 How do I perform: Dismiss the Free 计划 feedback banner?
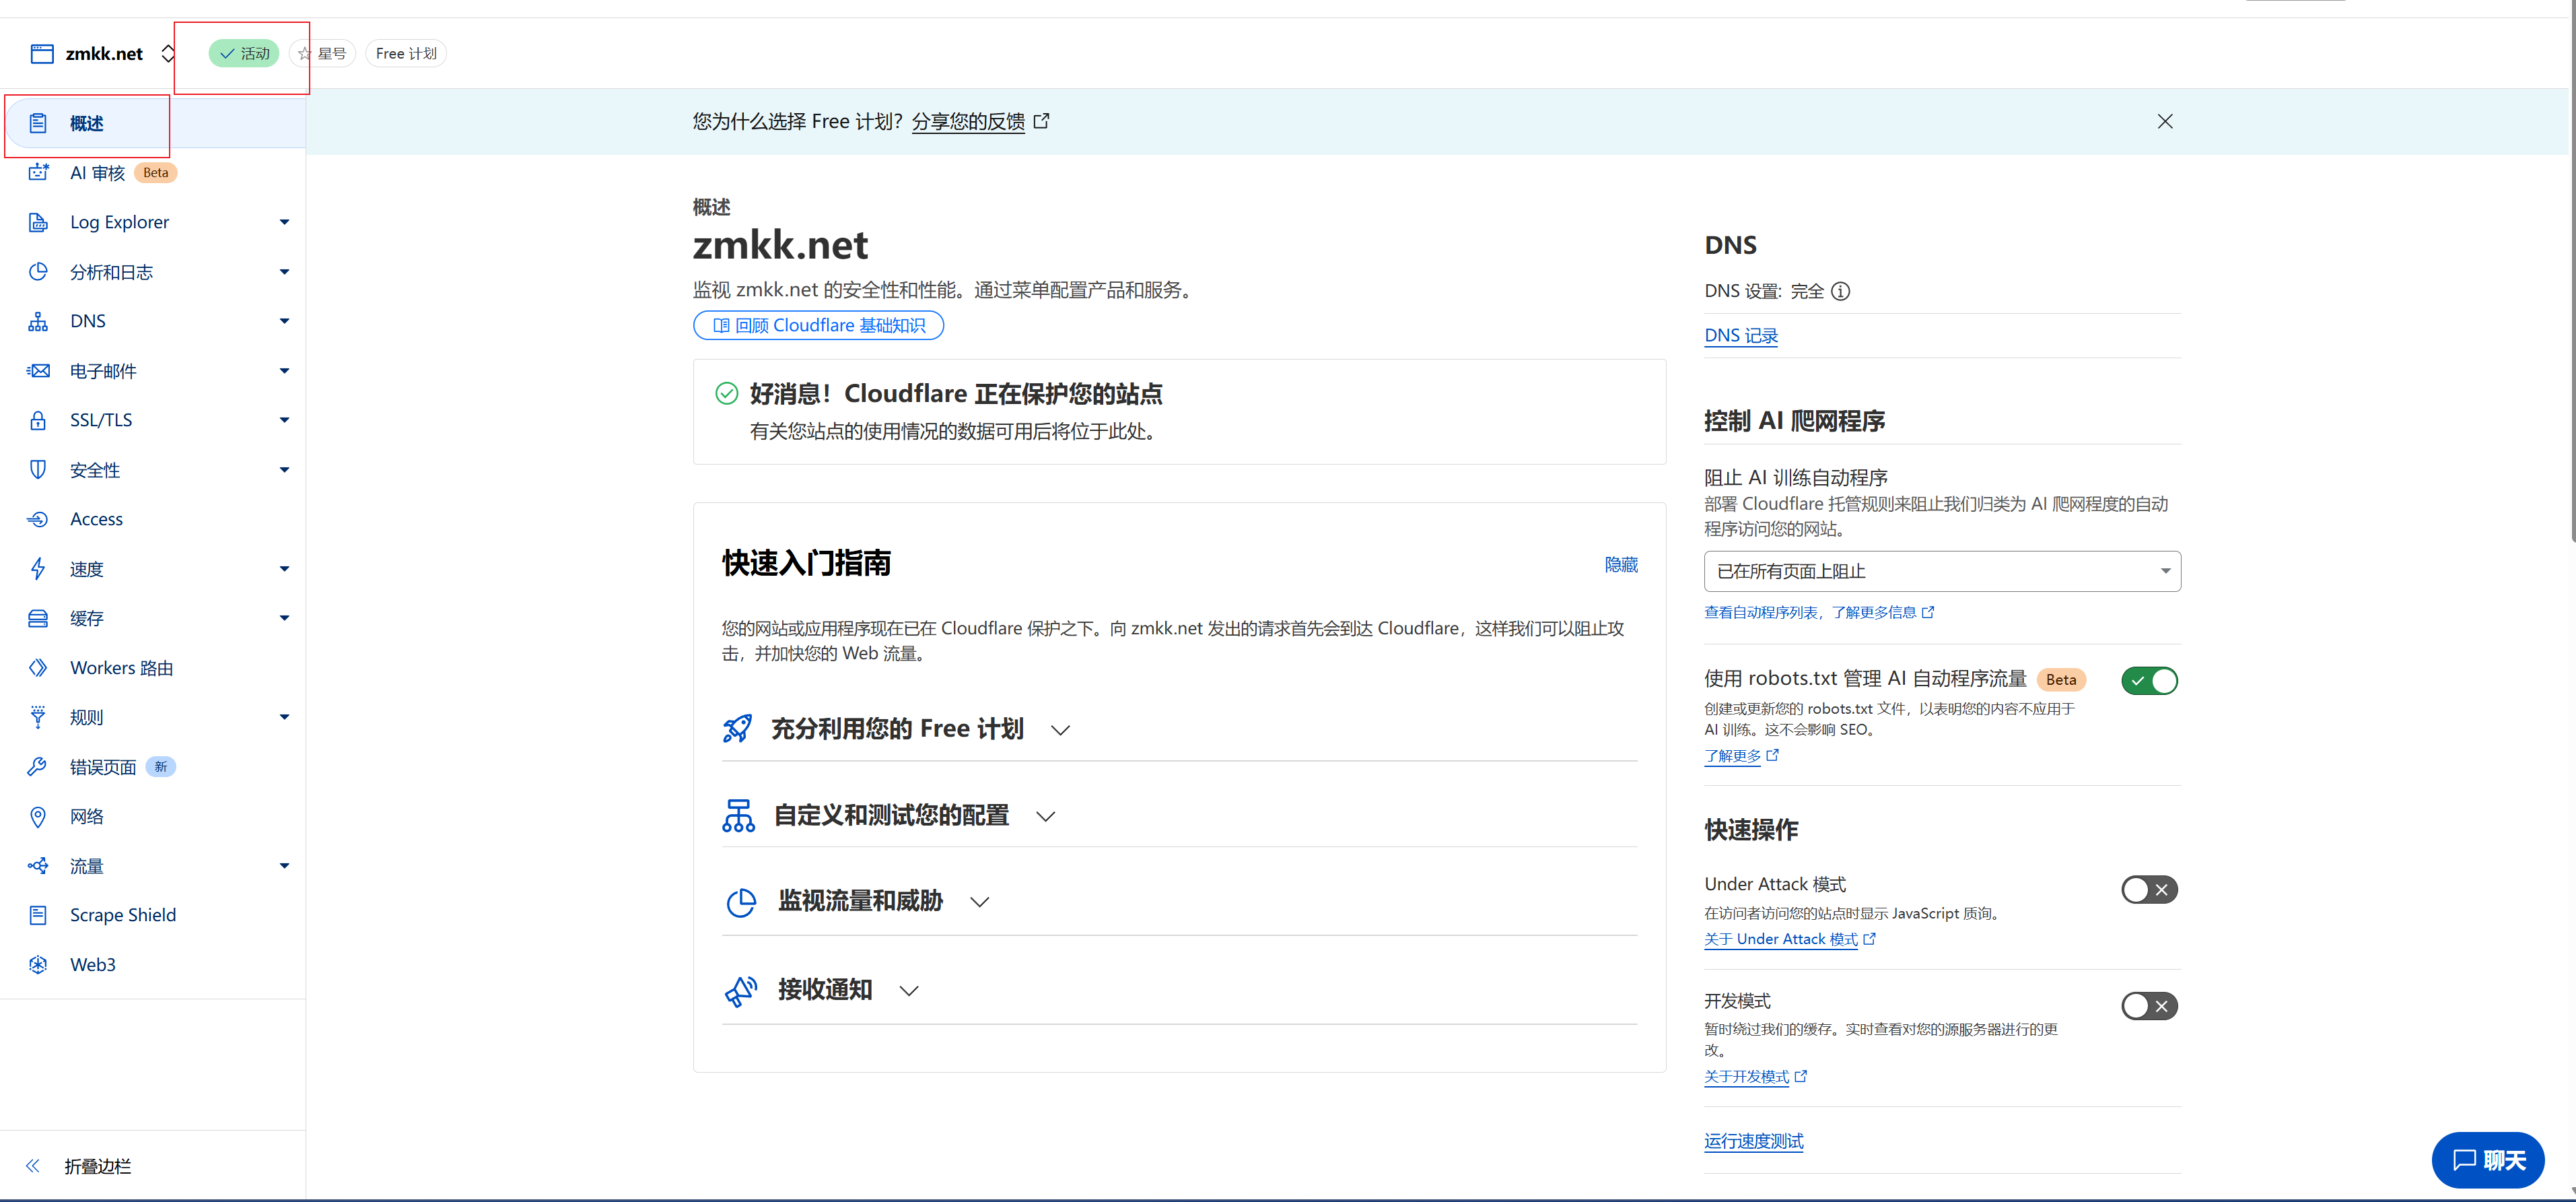2165,121
